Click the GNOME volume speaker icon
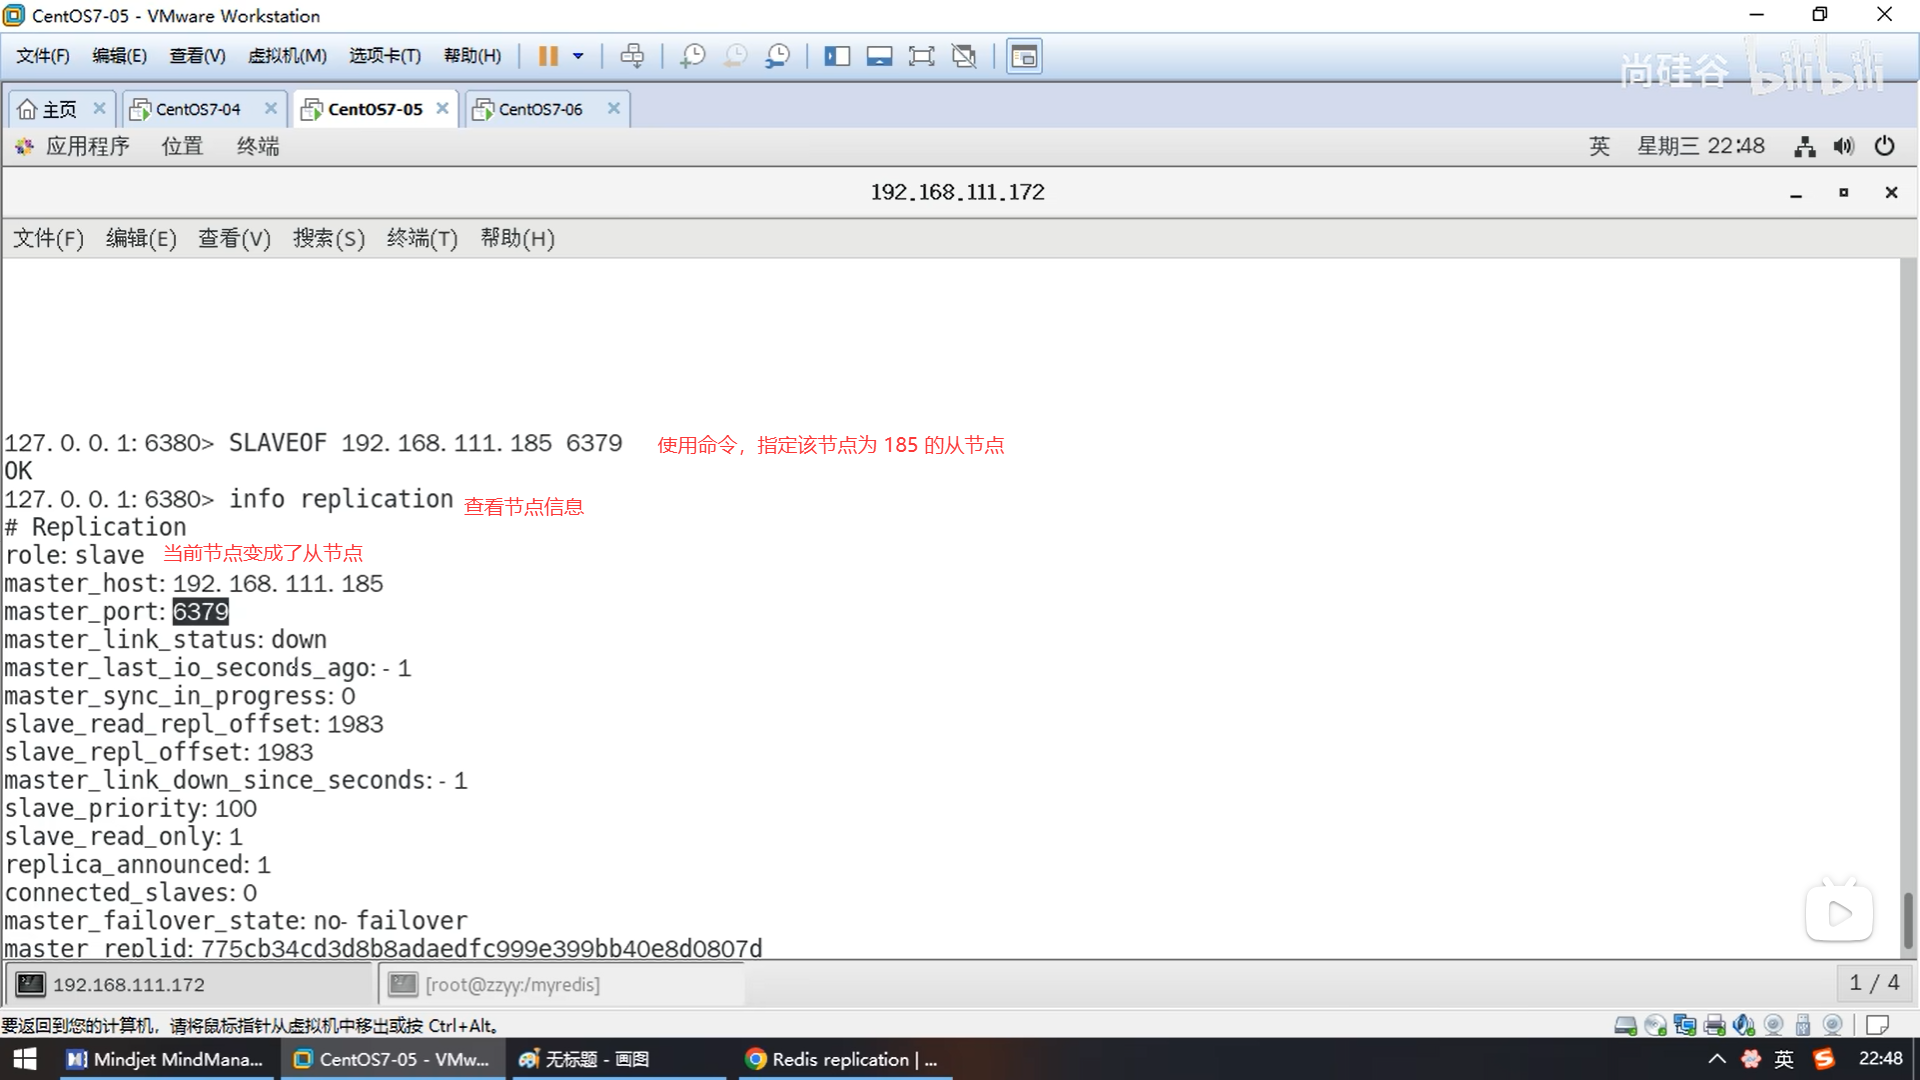The width and height of the screenshot is (1920, 1080). pos(1843,147)
